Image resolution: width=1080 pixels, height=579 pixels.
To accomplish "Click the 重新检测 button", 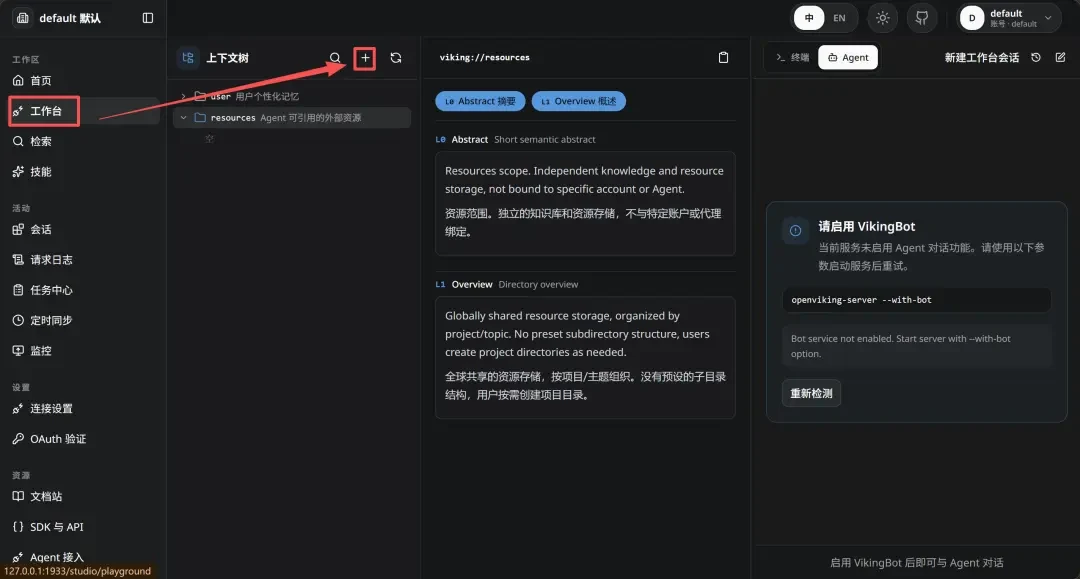I will (x=811, y=393).
